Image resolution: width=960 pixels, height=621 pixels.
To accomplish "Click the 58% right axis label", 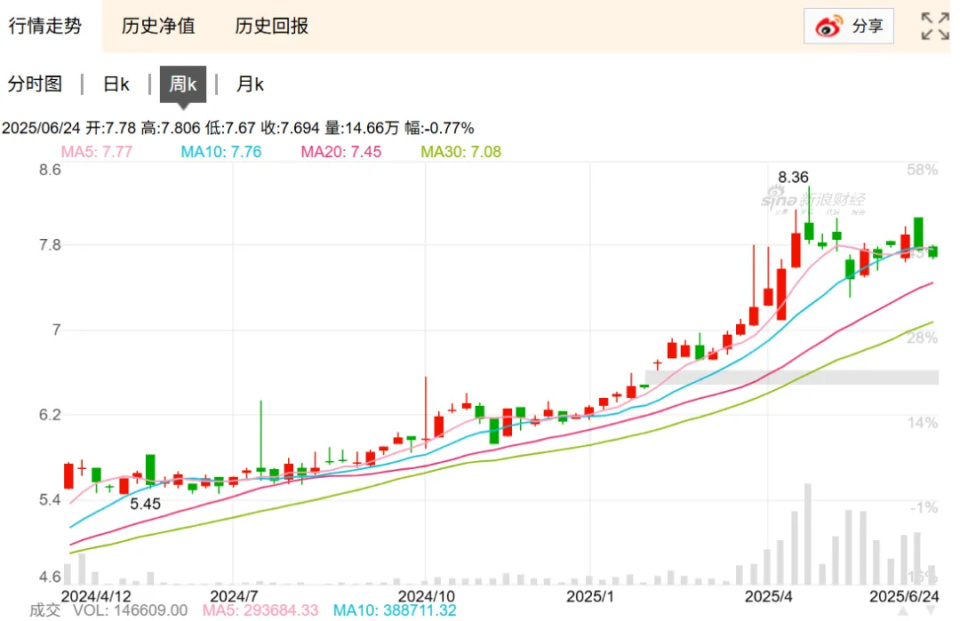I will [922, 170].
